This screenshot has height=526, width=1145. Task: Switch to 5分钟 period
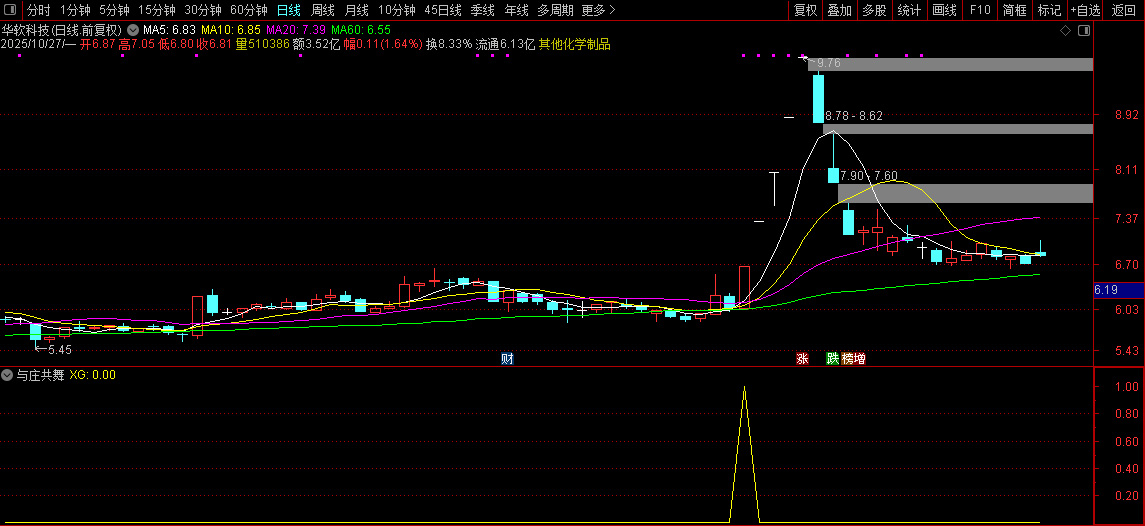[x=115, y=10]
